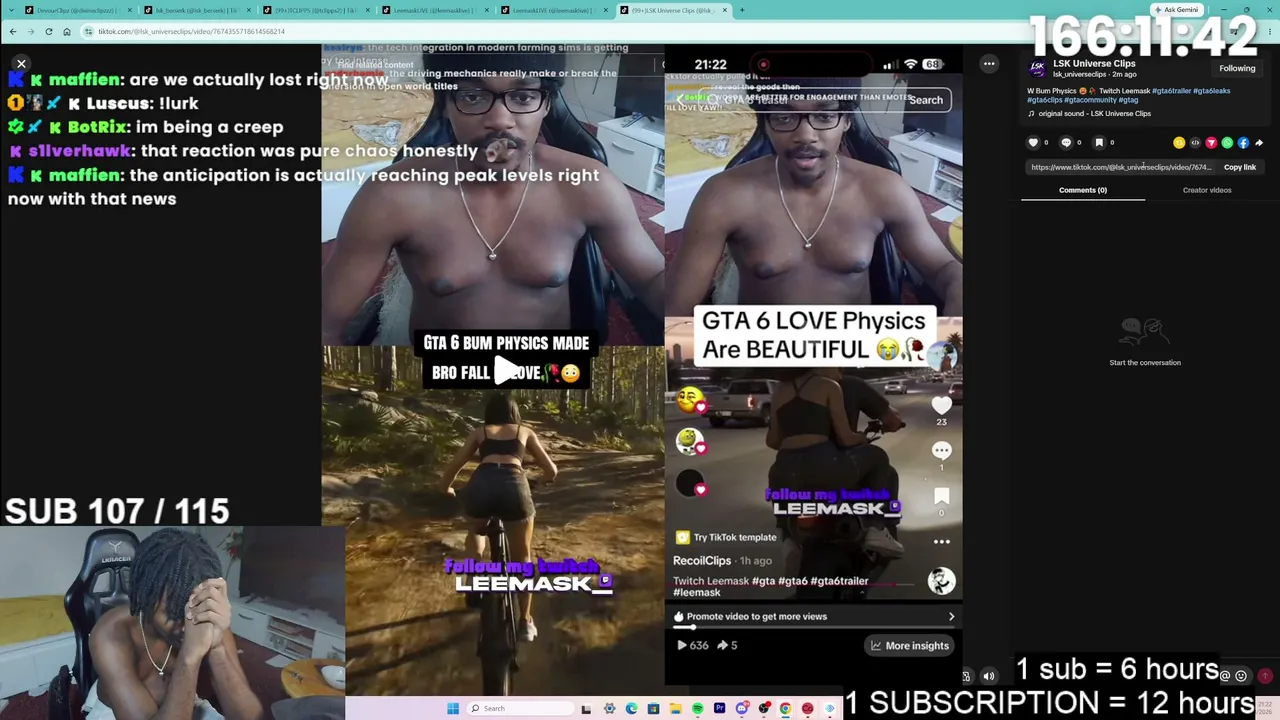
Task: Toggle video volume speaker icon
Action: click(x=989, y=676)
